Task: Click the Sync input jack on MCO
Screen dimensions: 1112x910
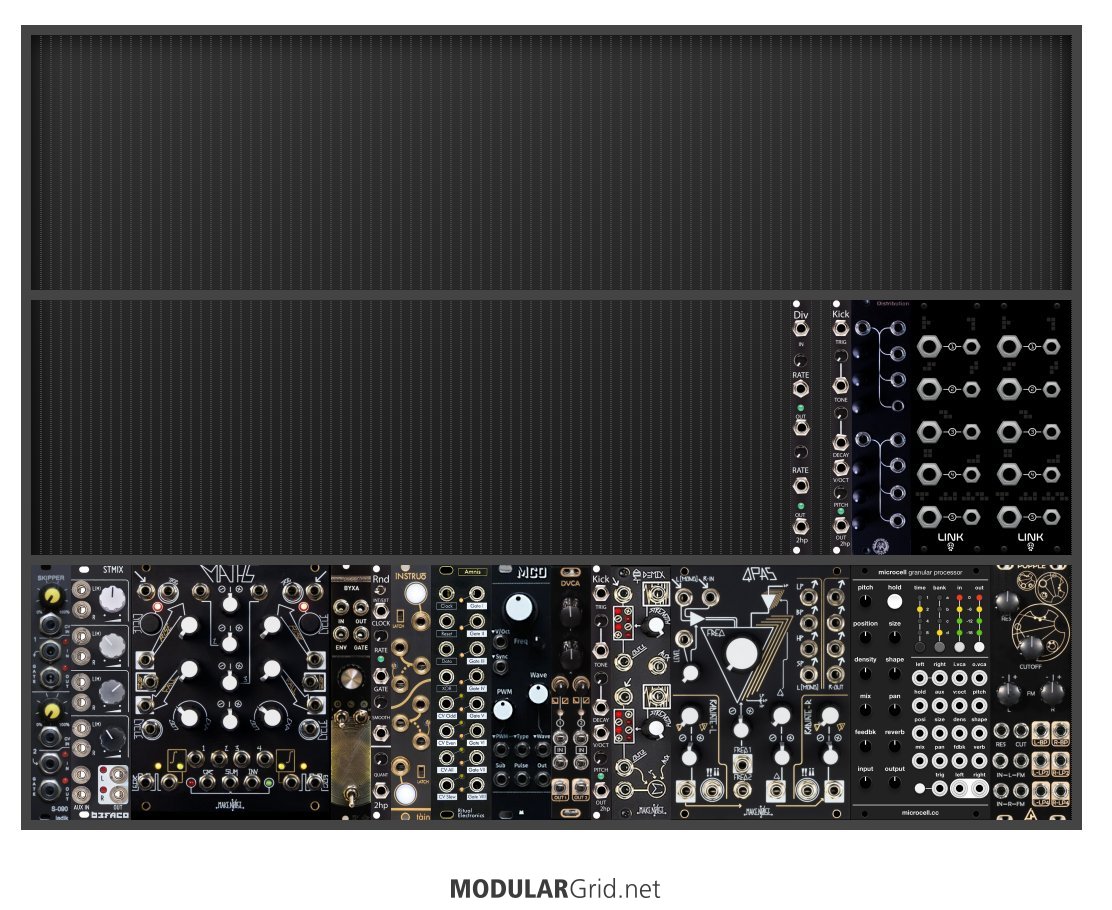Action: 500,667
